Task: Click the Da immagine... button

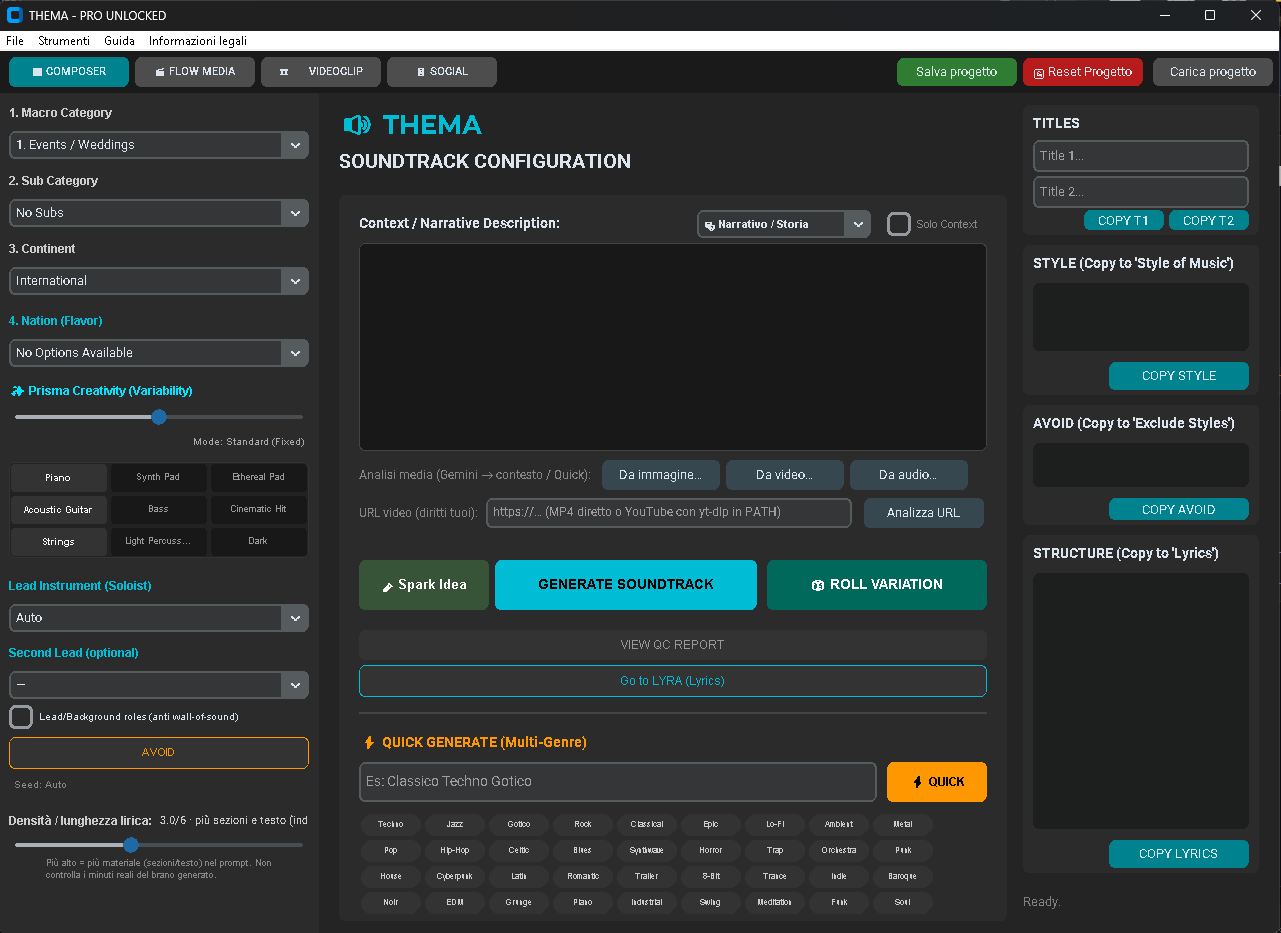Action: (x=661, y=475)
